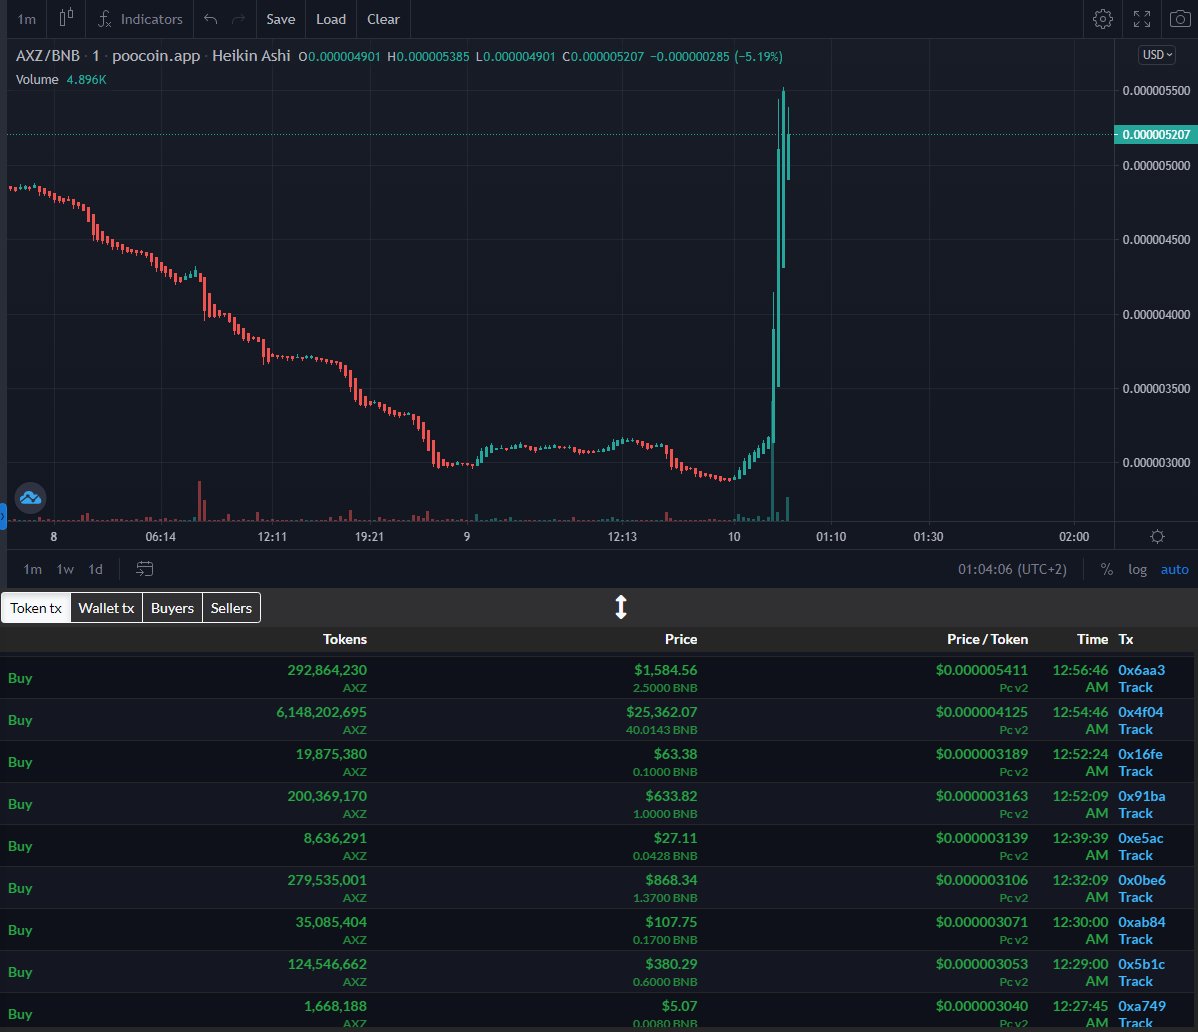Clear the chart drawings
The width and height of the screenshot is (1198, 1032).
pos(383,19)
